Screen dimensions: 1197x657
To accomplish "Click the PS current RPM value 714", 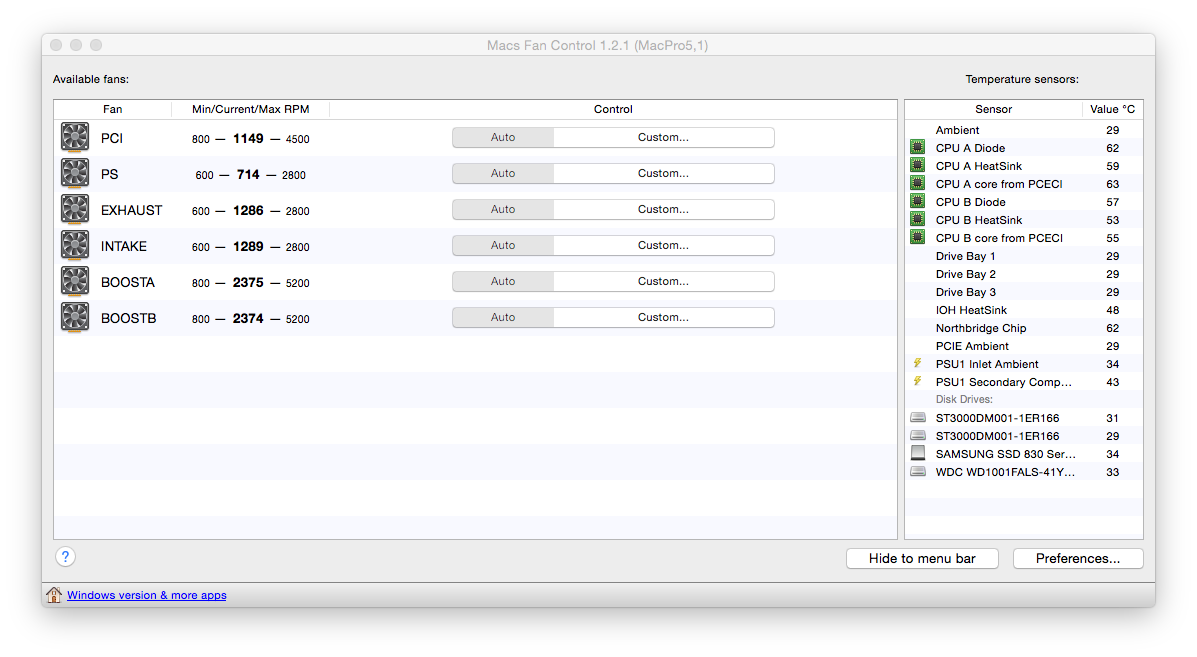I will 248,174.
